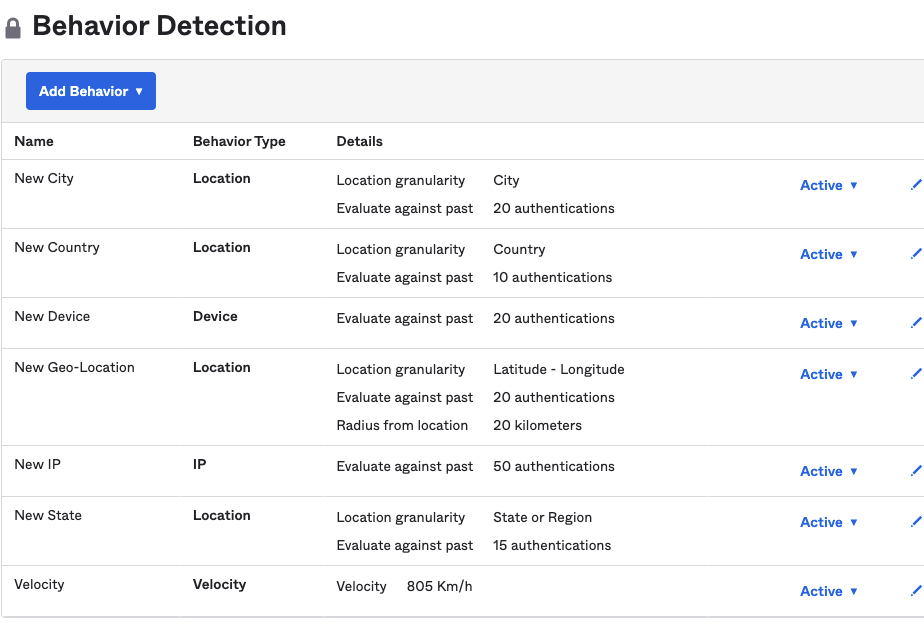Open edit pencil for New Geo-Location
This screenshot has width=924, height=641.
[x=916, y=374]
